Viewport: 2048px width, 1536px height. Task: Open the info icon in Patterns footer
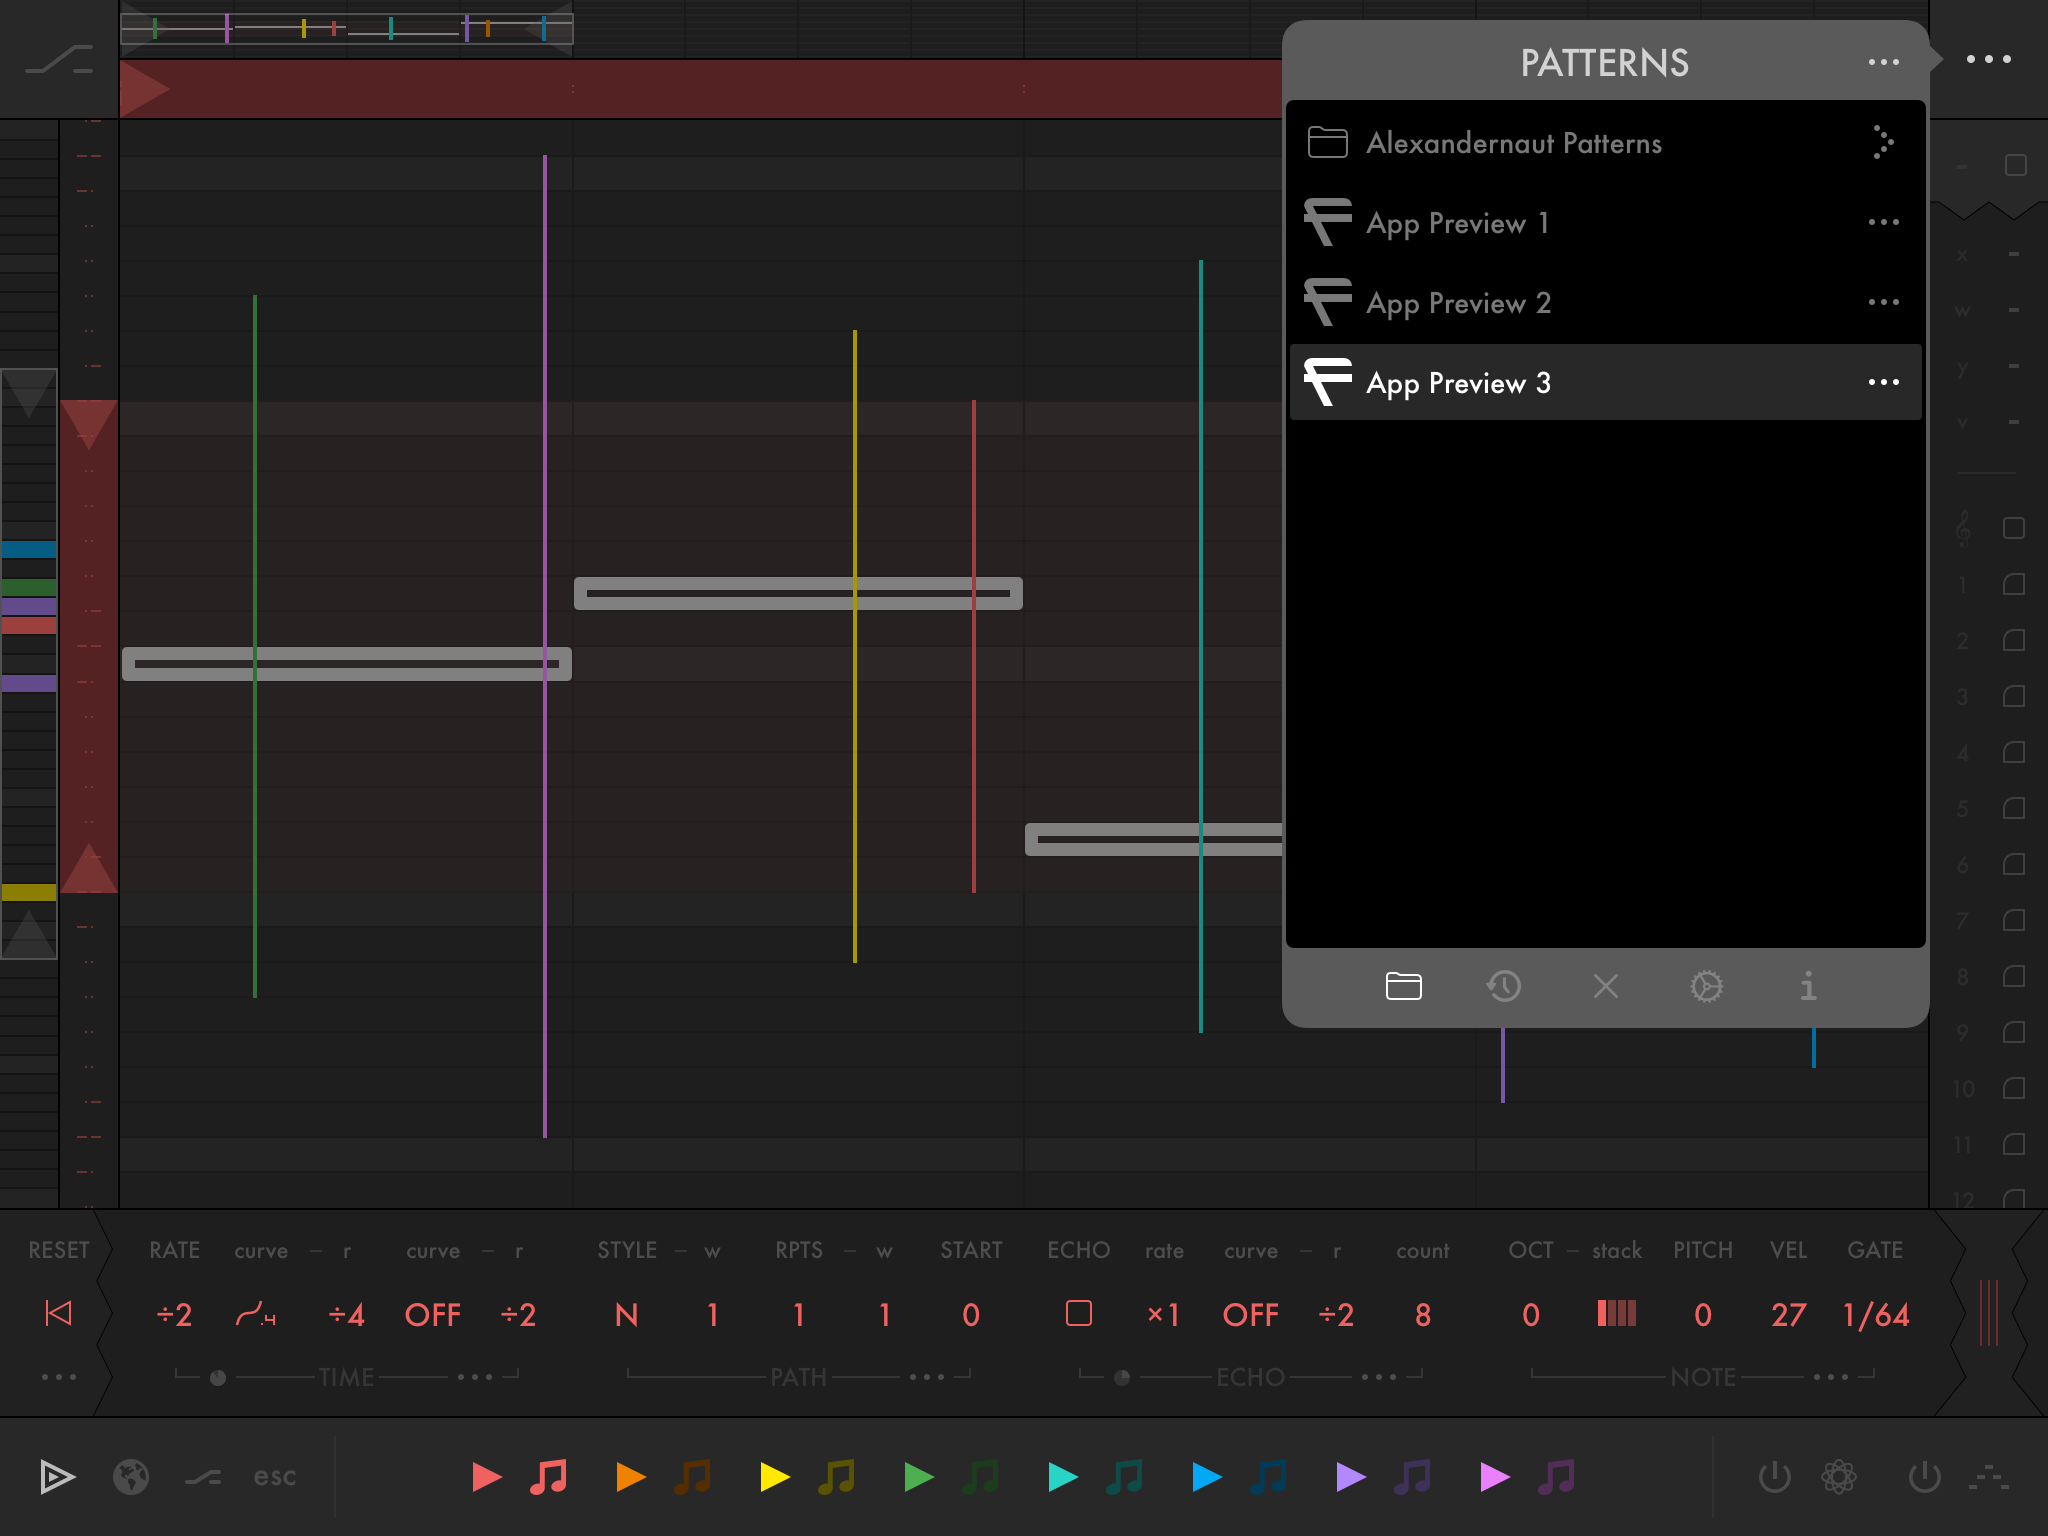[x=1807, y=986]
